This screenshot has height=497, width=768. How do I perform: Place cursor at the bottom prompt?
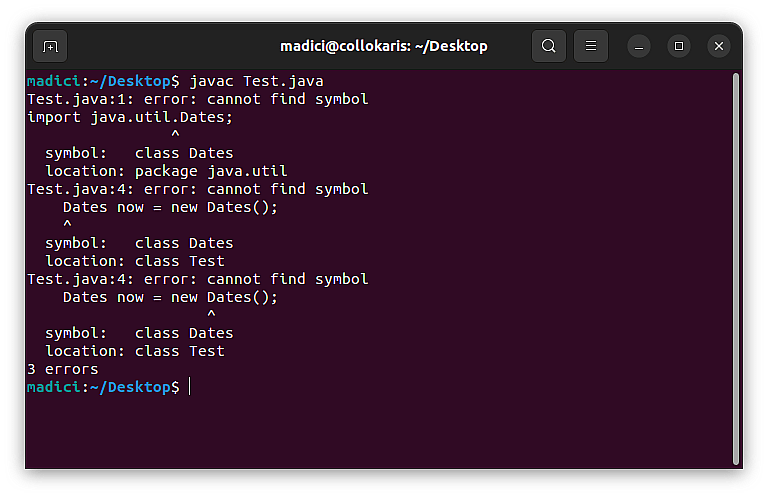(x=190, y=387)
